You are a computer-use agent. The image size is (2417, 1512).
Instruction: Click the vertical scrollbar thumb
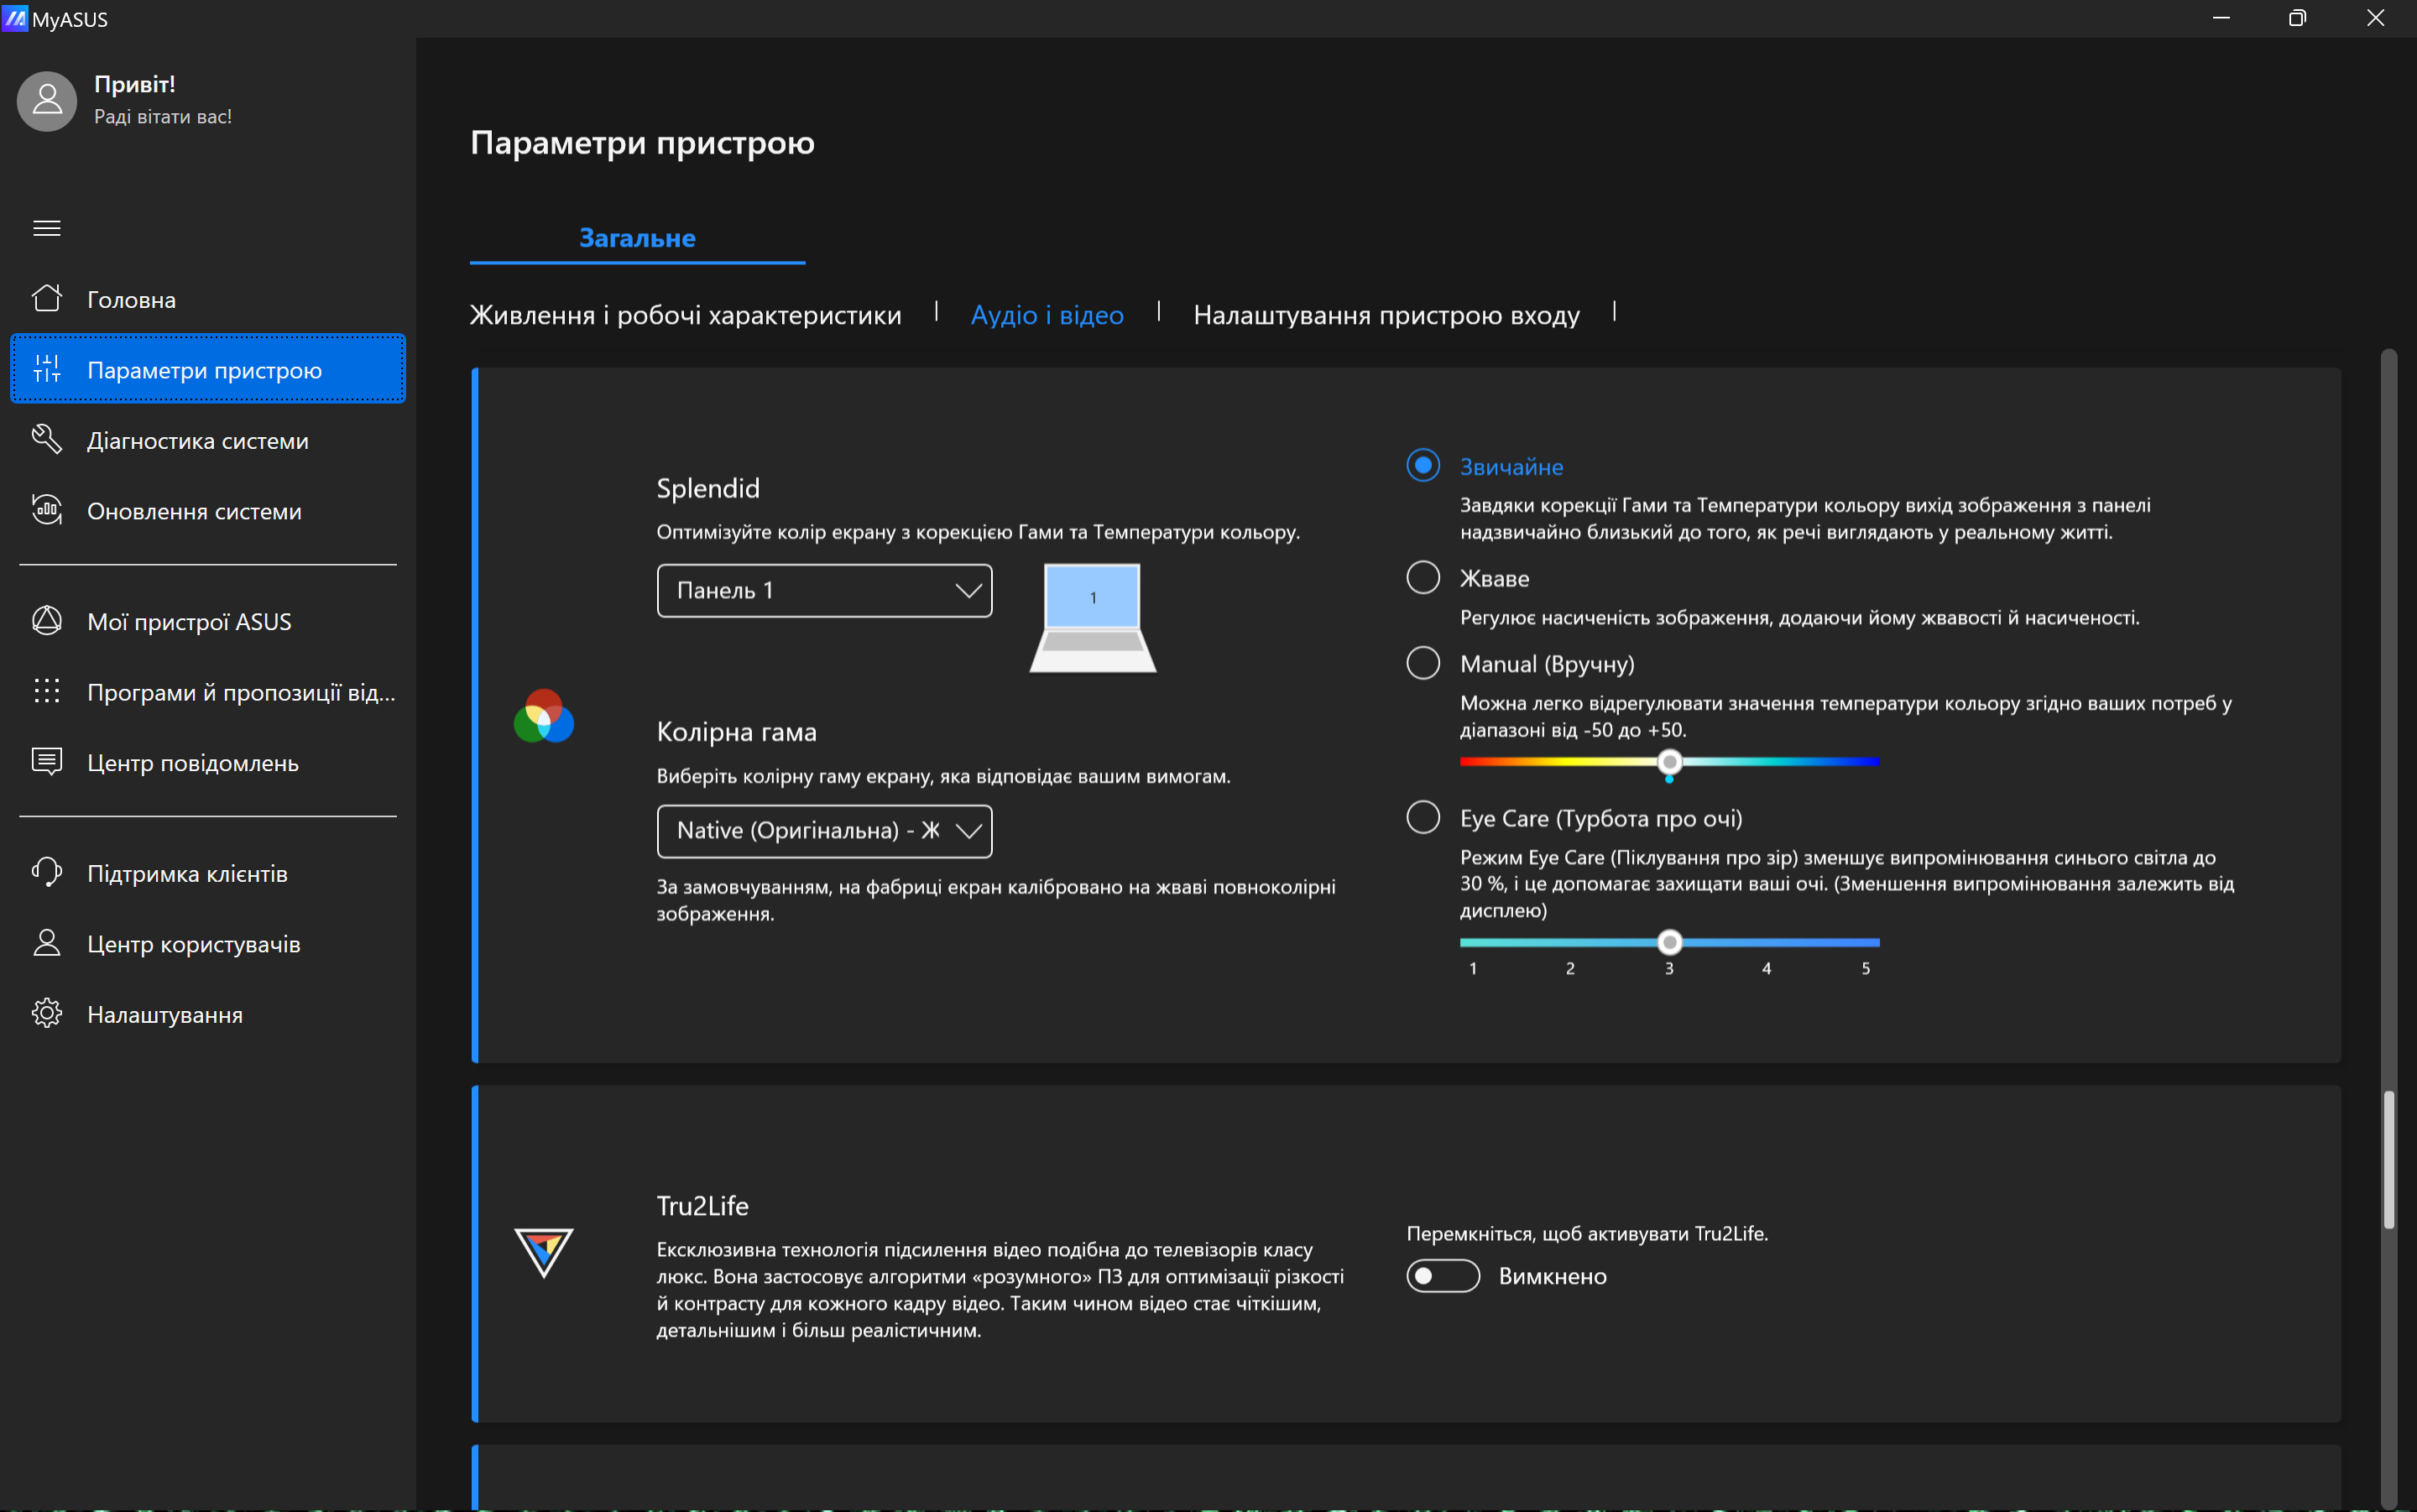coord(2388,1160)
